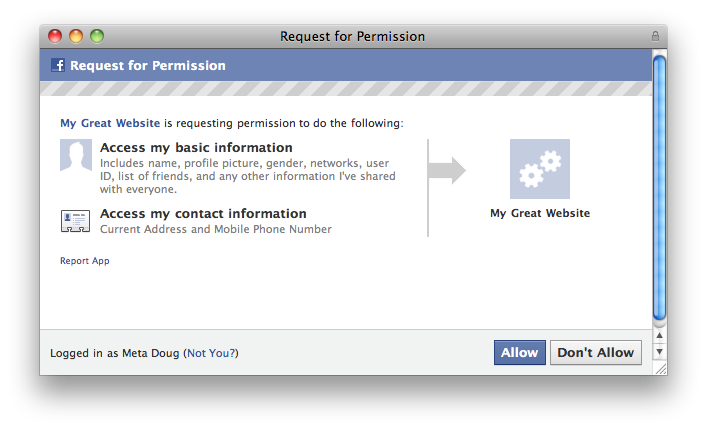The width and height of the screenshot is (707, 430).
Task: Click the lock icon in title bar
Action: (x=655, y=36)
